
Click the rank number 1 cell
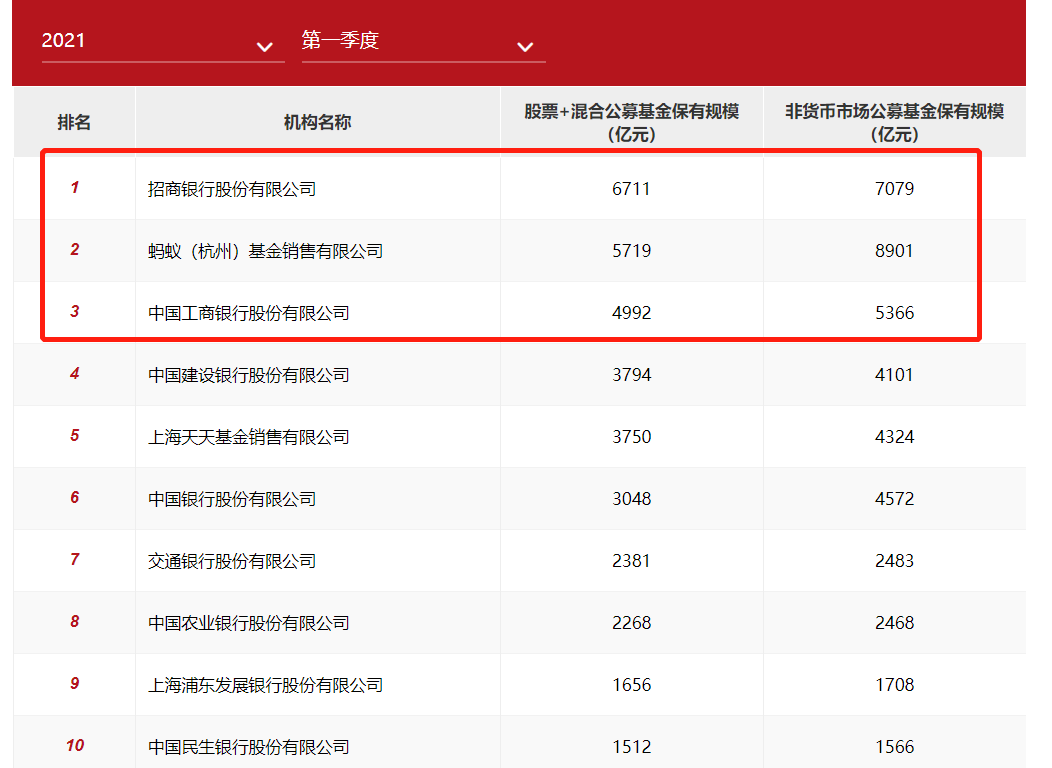[74, 188]
